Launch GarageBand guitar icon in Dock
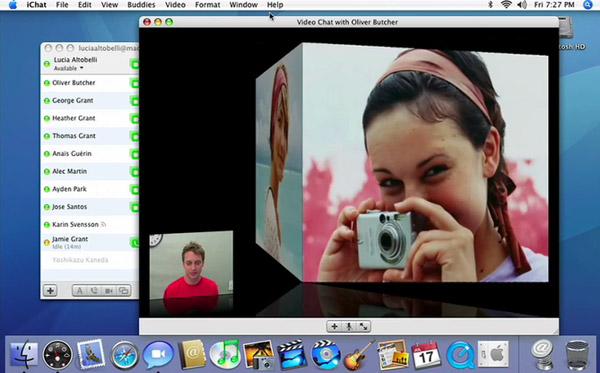Image resolution: width=600 pixels, height=373 pixels. coord(359,355)
